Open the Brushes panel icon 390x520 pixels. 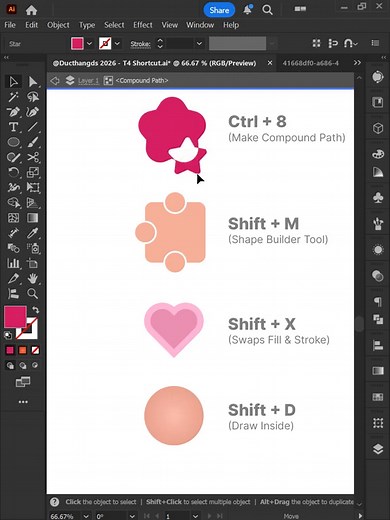378,224
